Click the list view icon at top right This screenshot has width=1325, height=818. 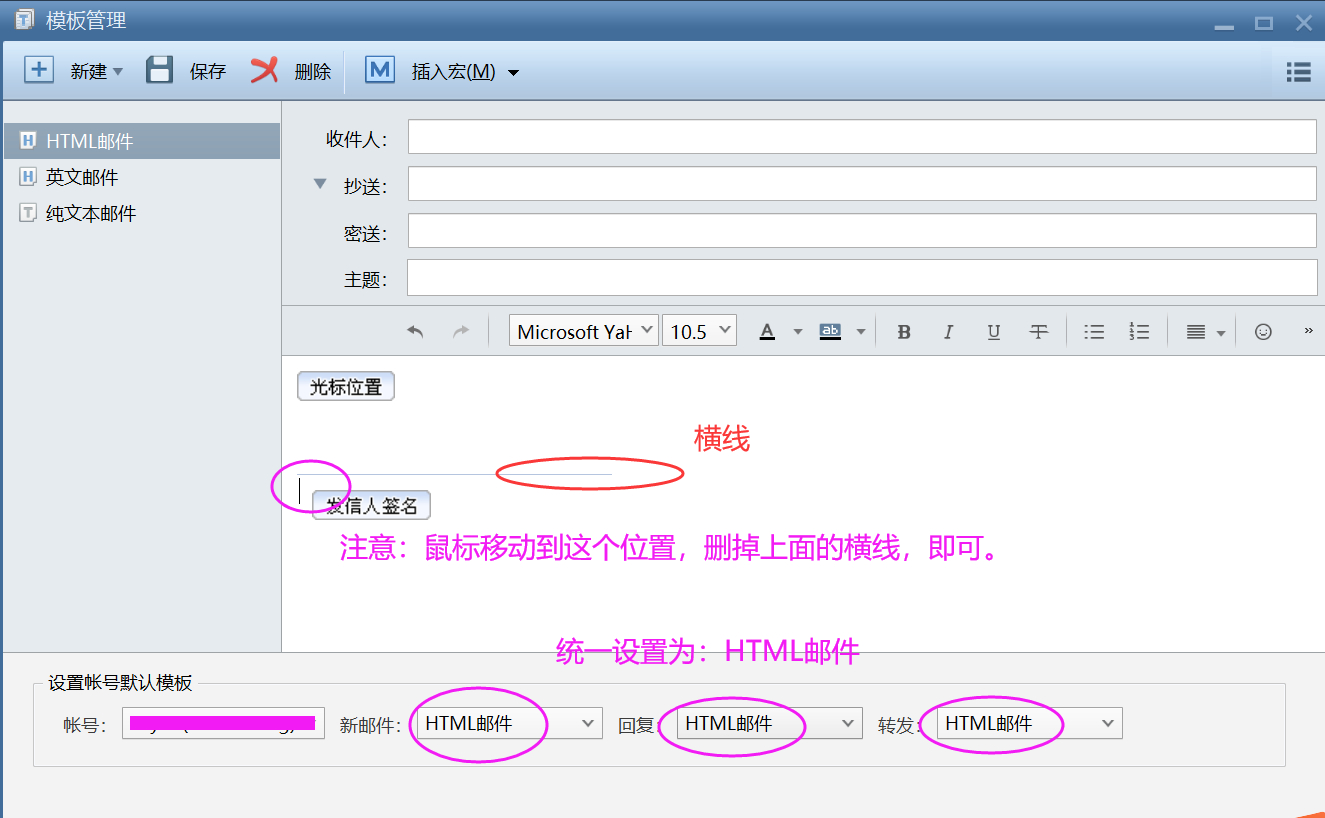pyautogui.click(x=1297, y=71)
